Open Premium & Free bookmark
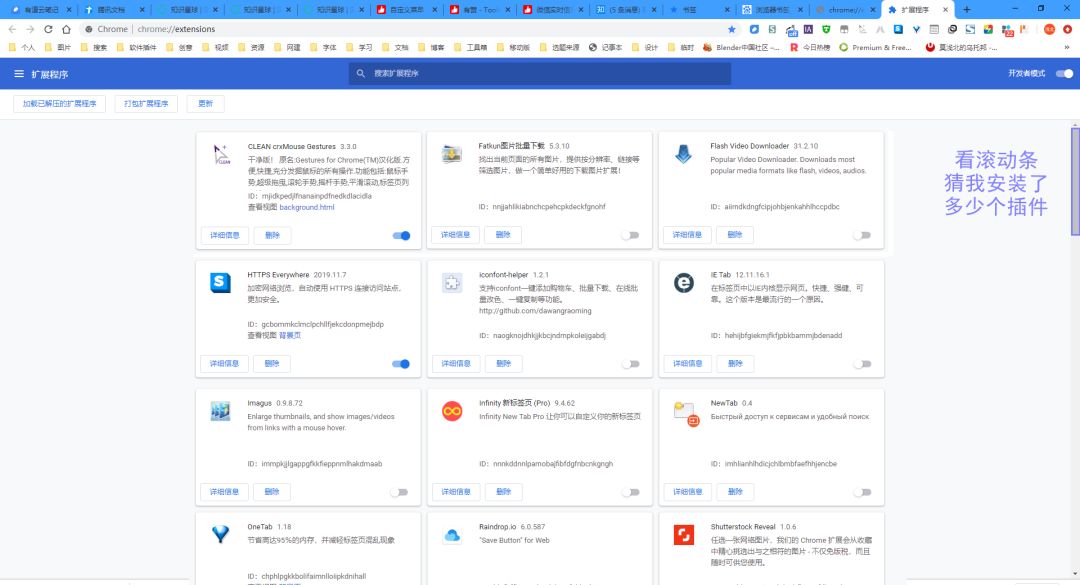This screenshot has width=1080, height=585. [x=875, y=48]
